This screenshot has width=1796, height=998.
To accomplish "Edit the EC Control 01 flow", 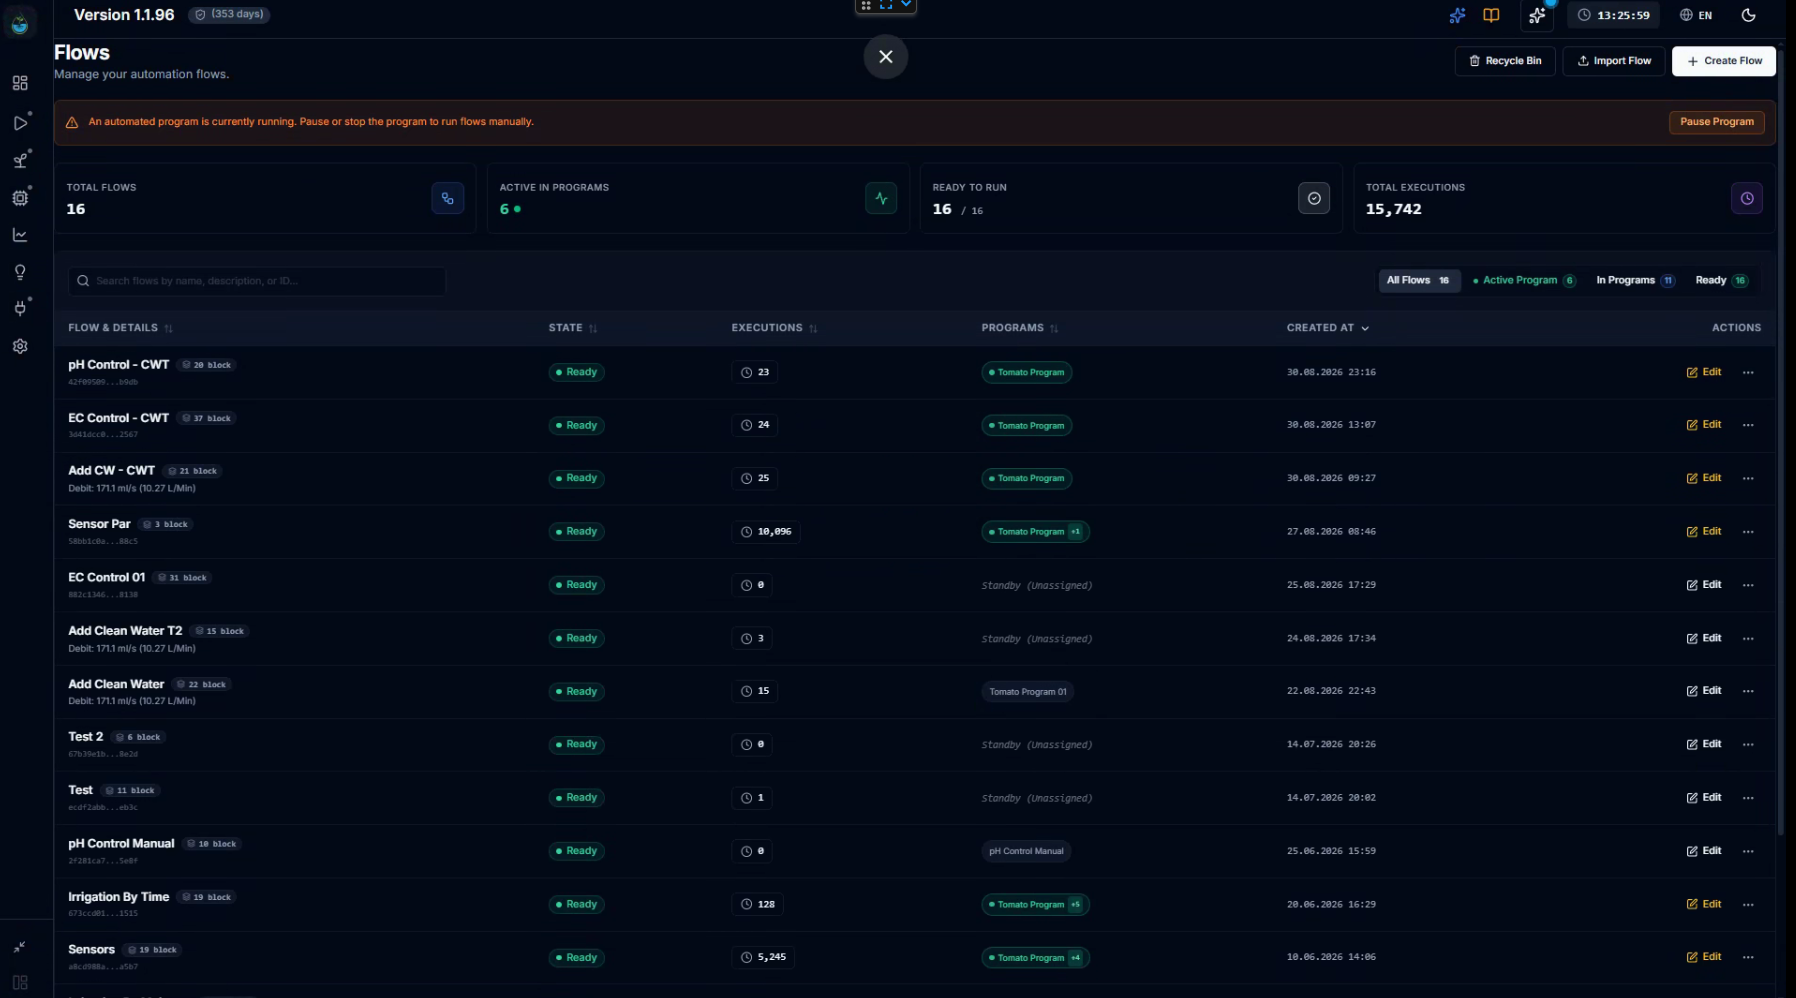I will click(1704, 585).
